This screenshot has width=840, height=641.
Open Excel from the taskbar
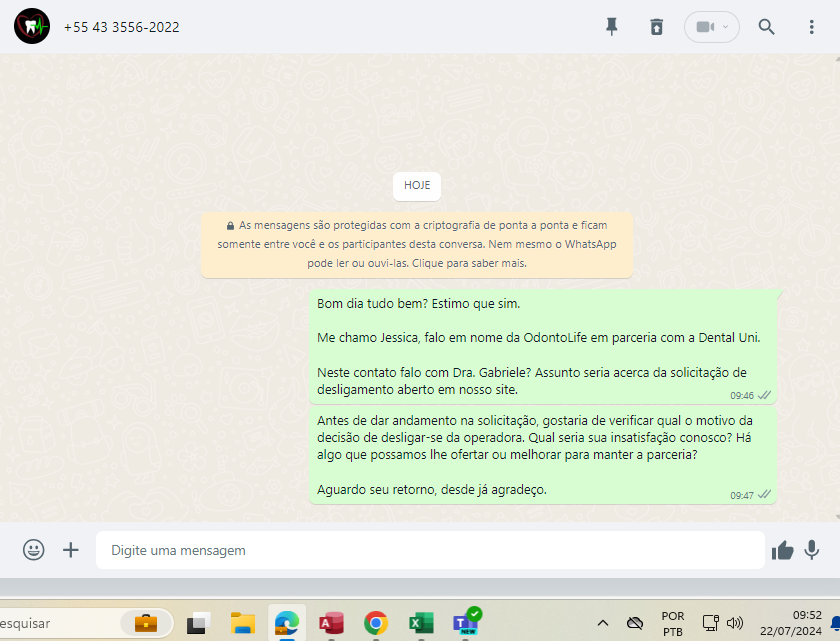pyautogui.click(x=421, y=623)
